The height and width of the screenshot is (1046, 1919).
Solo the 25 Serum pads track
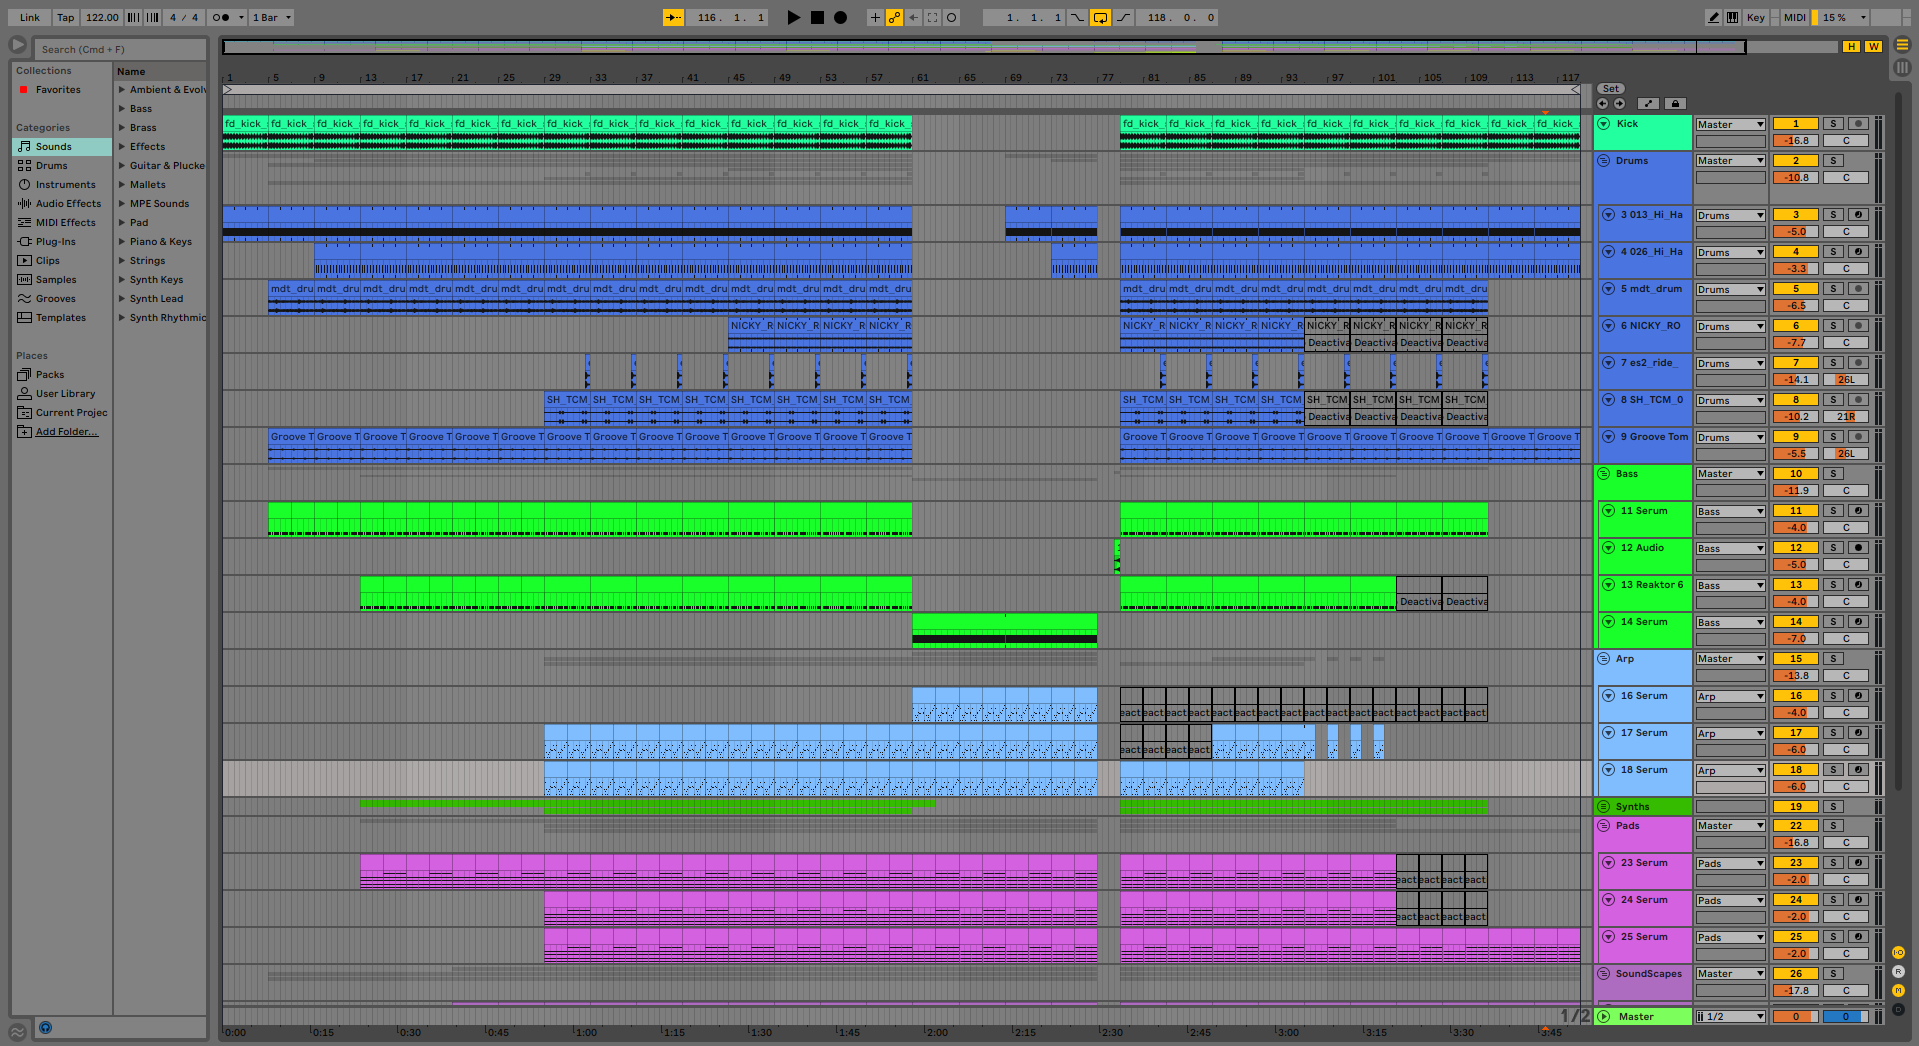point(1833,937)
